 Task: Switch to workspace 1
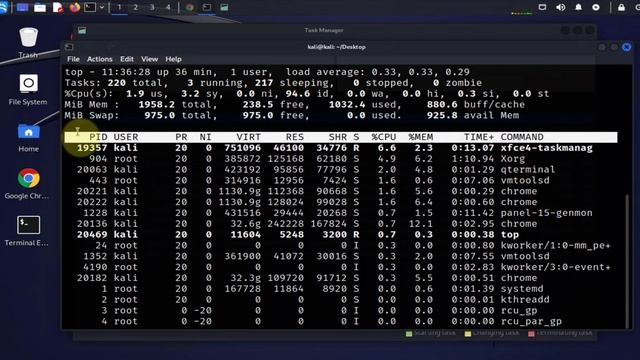(x=119, y=7)
